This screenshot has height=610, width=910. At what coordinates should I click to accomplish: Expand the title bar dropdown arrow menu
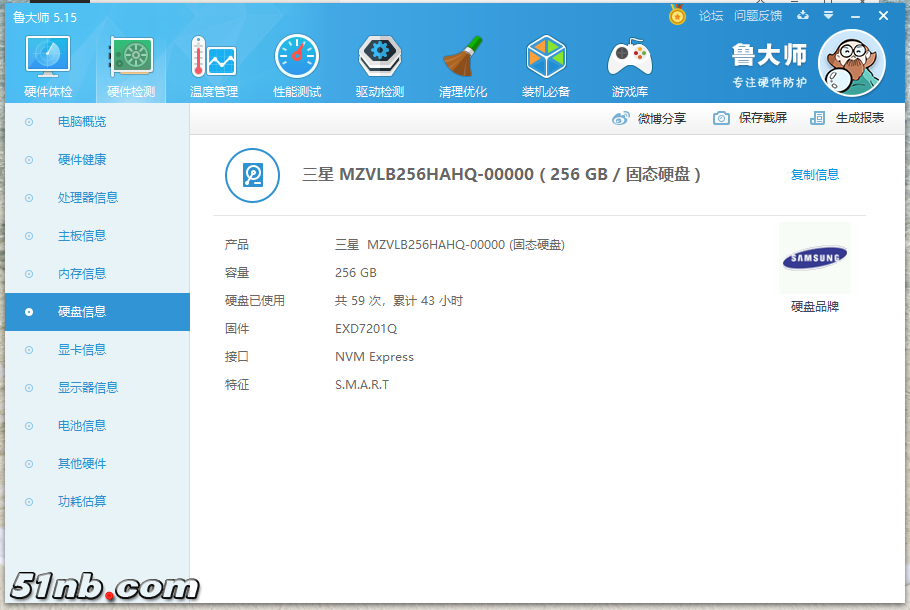coord(828,16)
